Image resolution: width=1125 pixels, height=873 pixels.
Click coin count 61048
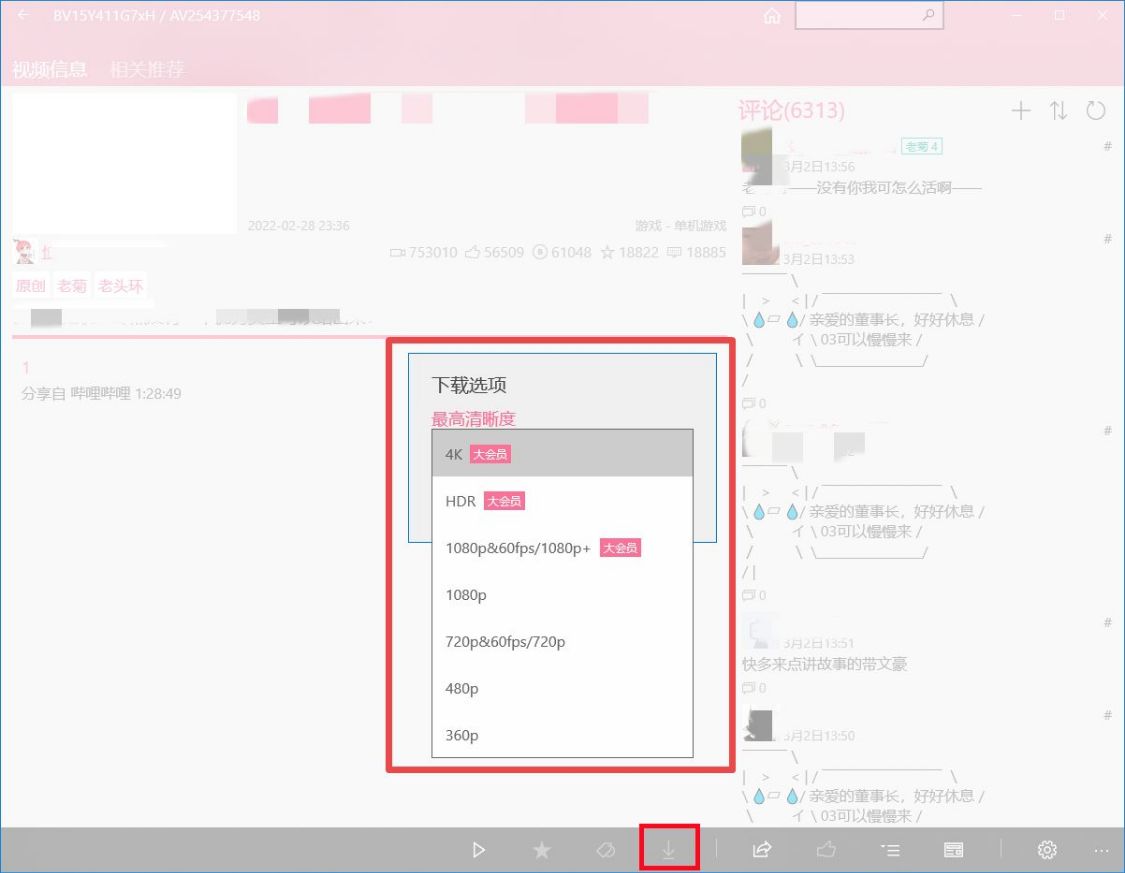pyautogui.click(x=562, y=253)
